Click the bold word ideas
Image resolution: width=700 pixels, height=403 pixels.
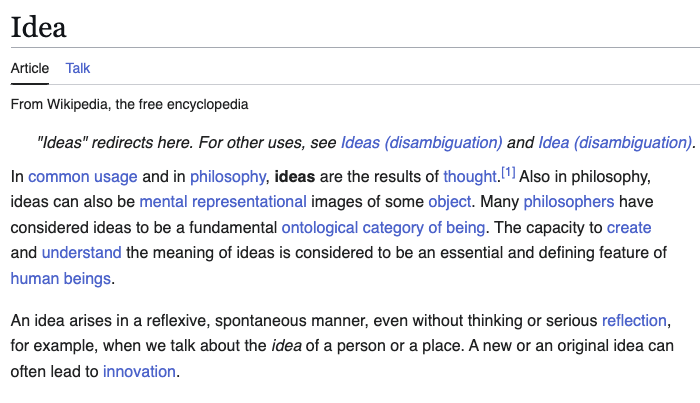[295, 177]
